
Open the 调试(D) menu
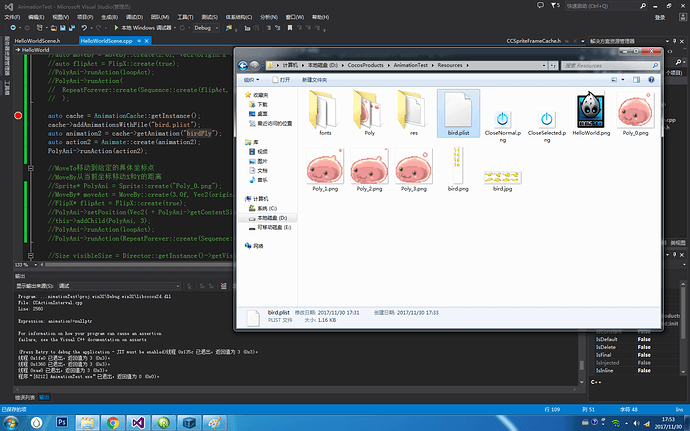click(x=134, y=17)
